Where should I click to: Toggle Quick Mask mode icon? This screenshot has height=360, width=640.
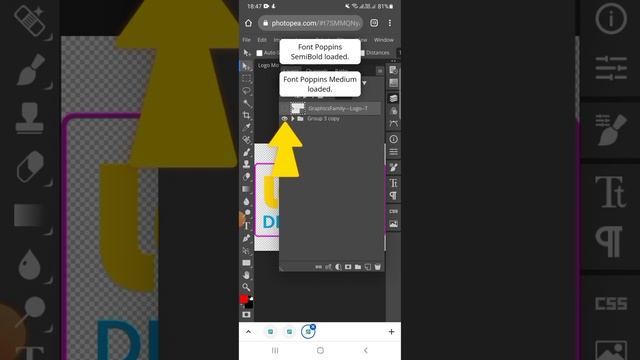coord(246,315)
